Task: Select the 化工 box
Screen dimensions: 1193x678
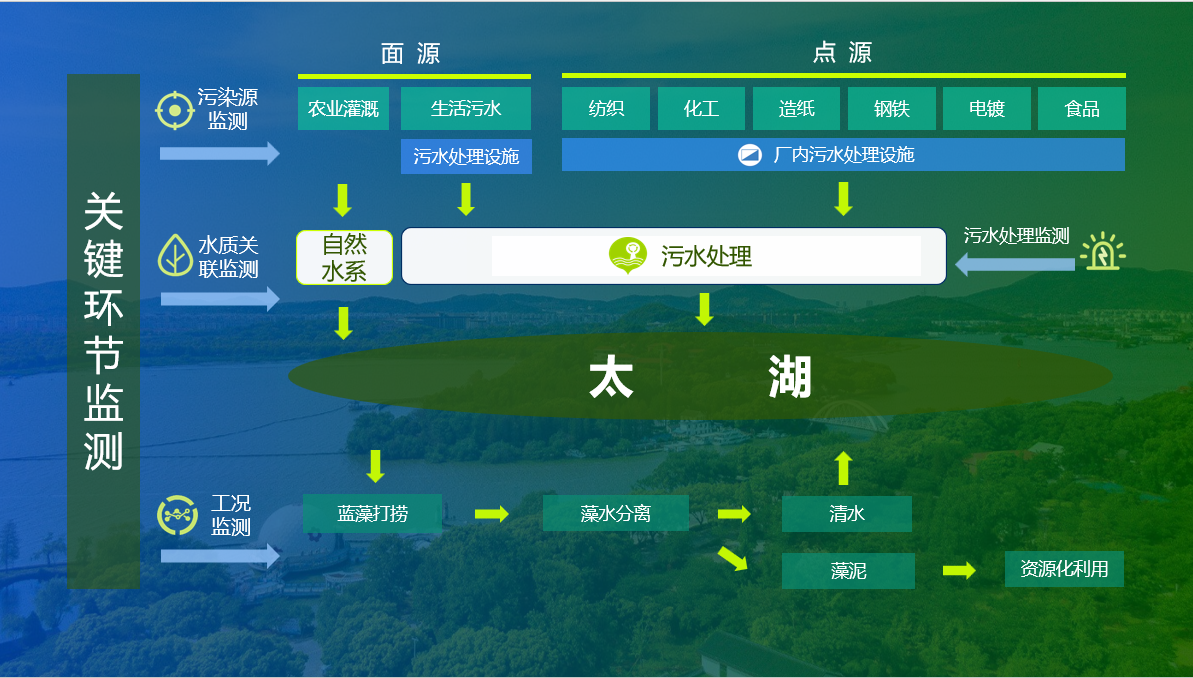Action: point(701,109)
